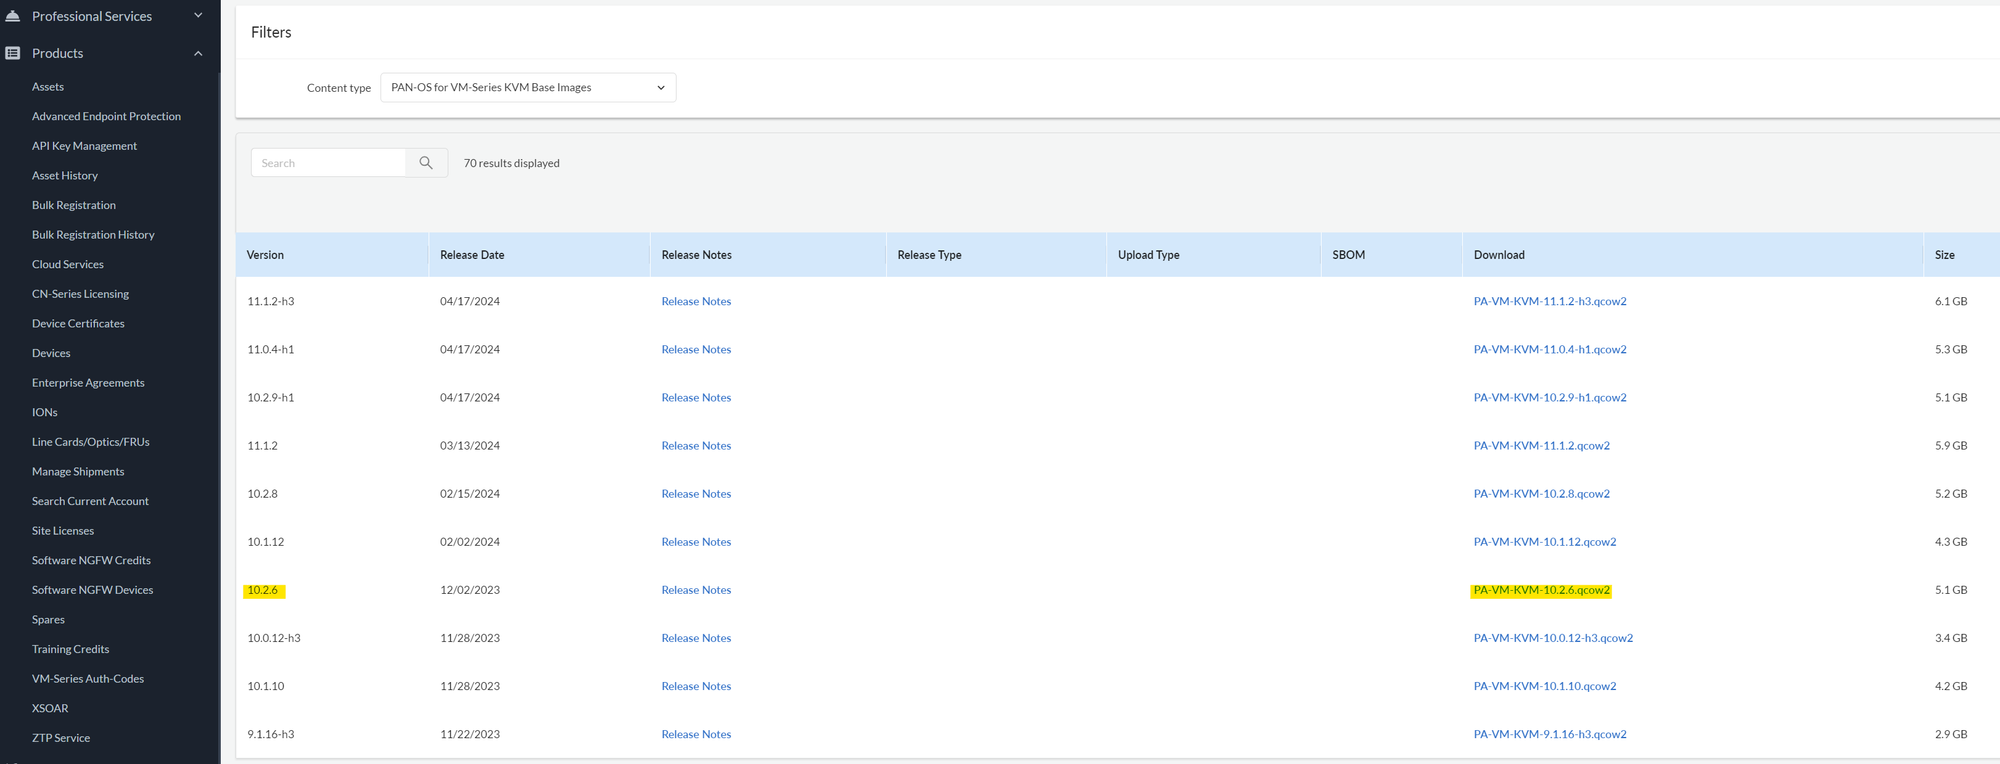Image resolution: width=2000 pixels, height=764 pixels.
Task: Click the Professional Services icon
Action: pyautogui.click(x=13, y=16)
